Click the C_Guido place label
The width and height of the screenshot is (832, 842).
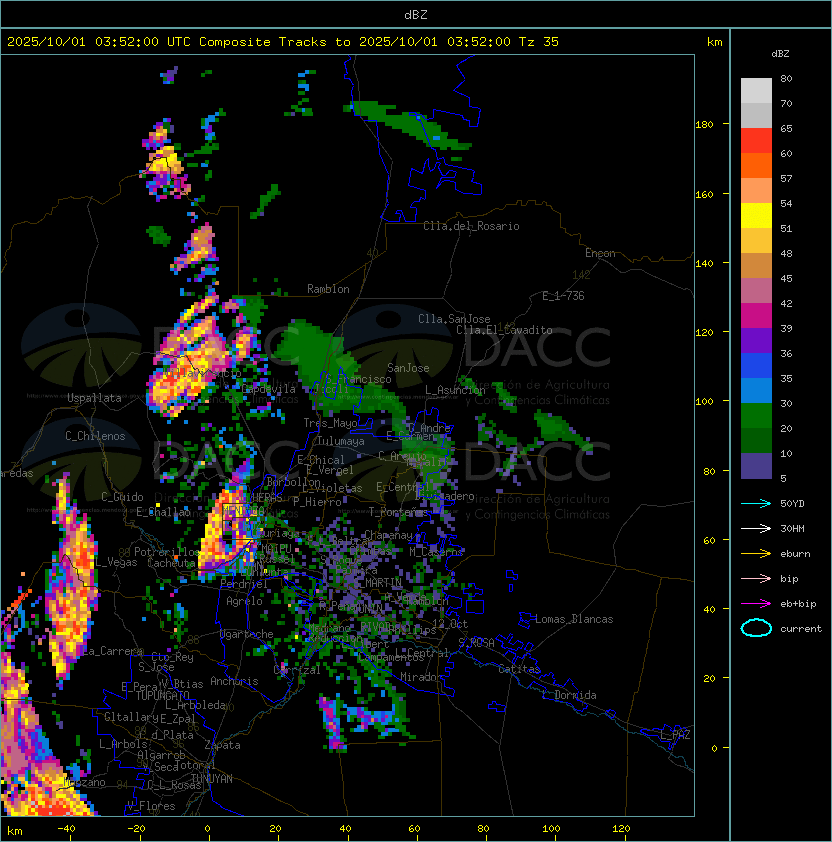122,497
